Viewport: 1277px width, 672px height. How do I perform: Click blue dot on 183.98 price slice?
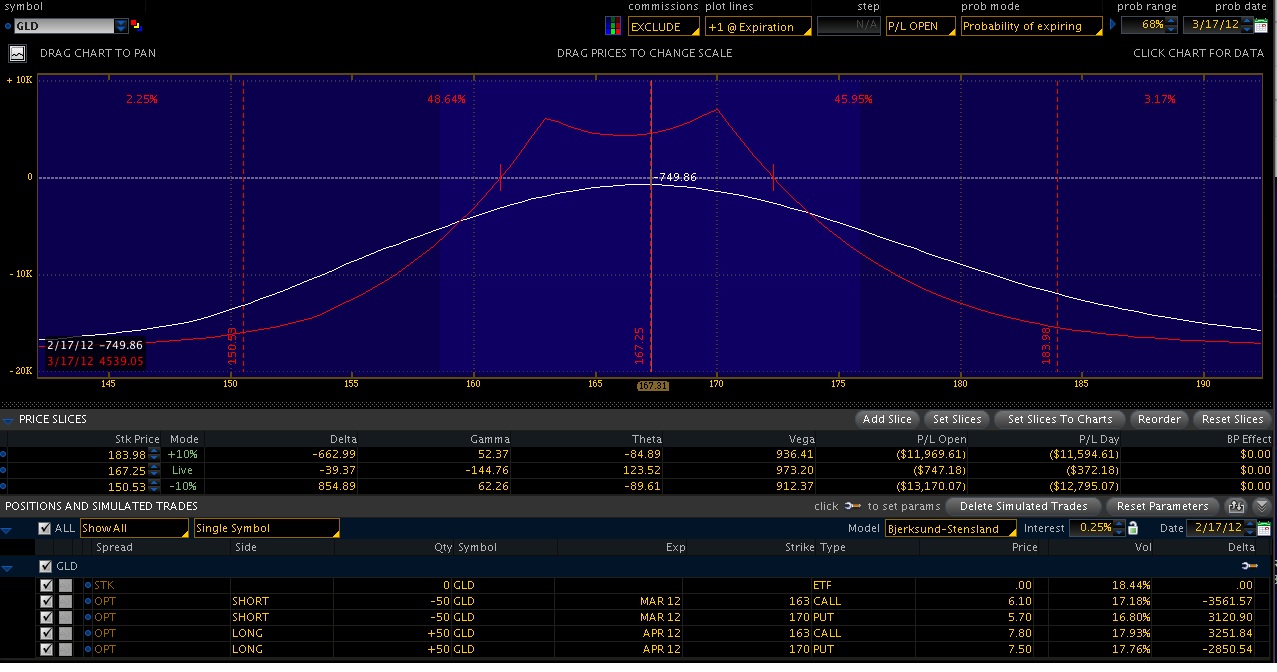tap(4, 455)
